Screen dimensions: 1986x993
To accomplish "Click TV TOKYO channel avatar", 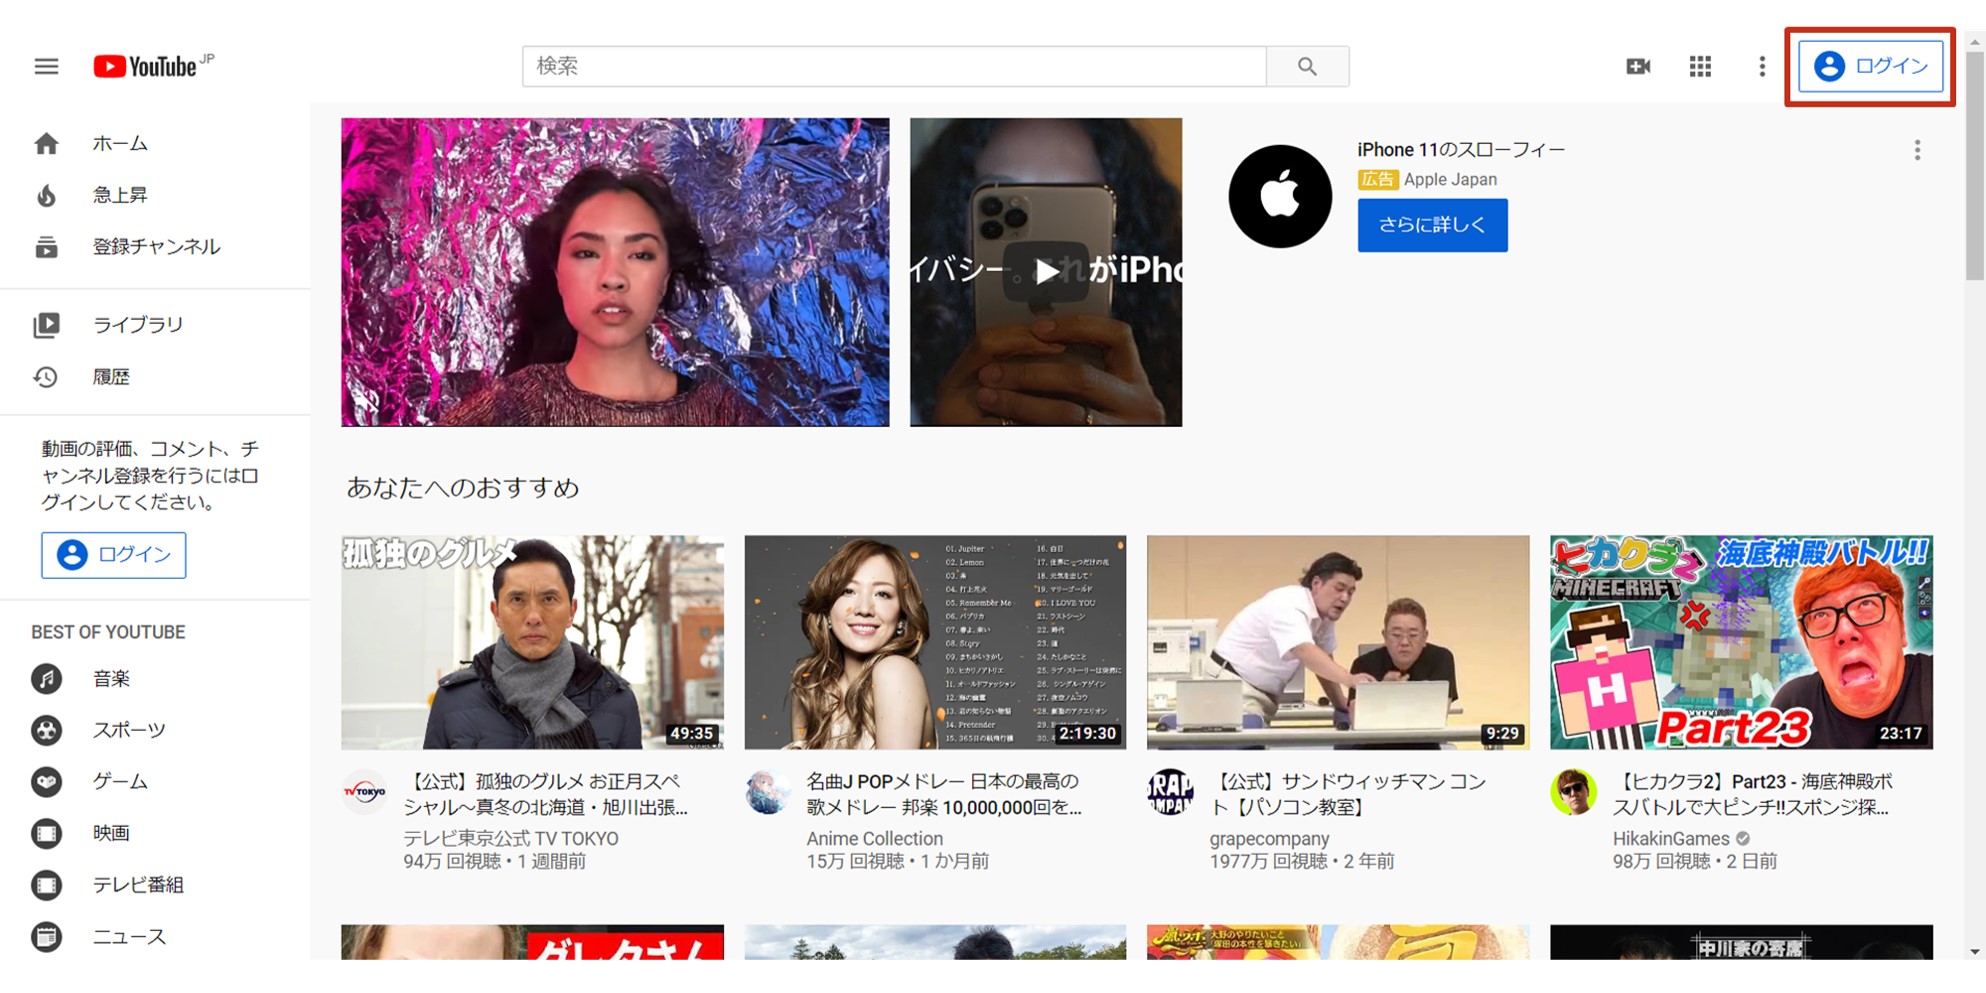I will (x=364, y=792).
